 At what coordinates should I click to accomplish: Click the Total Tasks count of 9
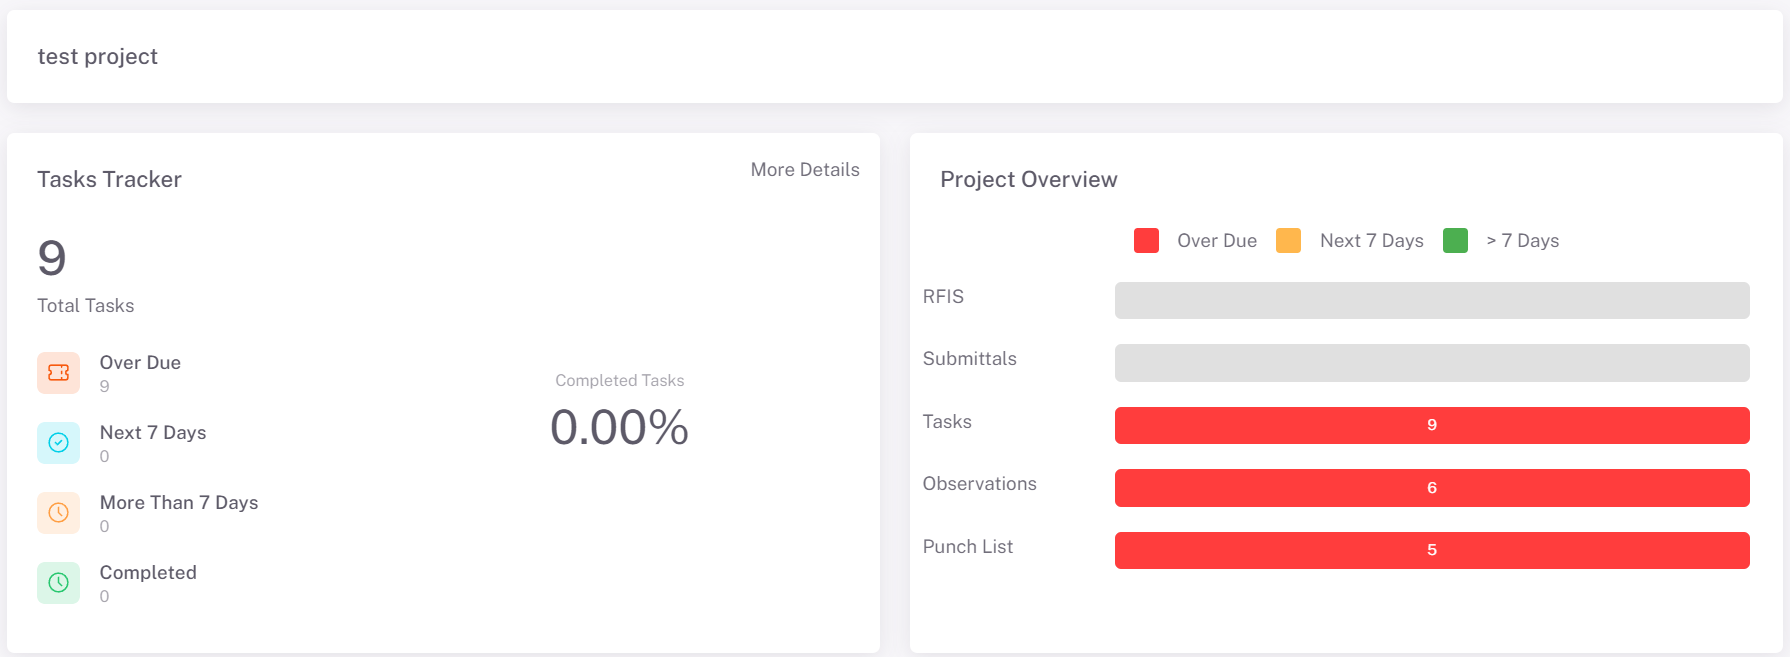52,259
